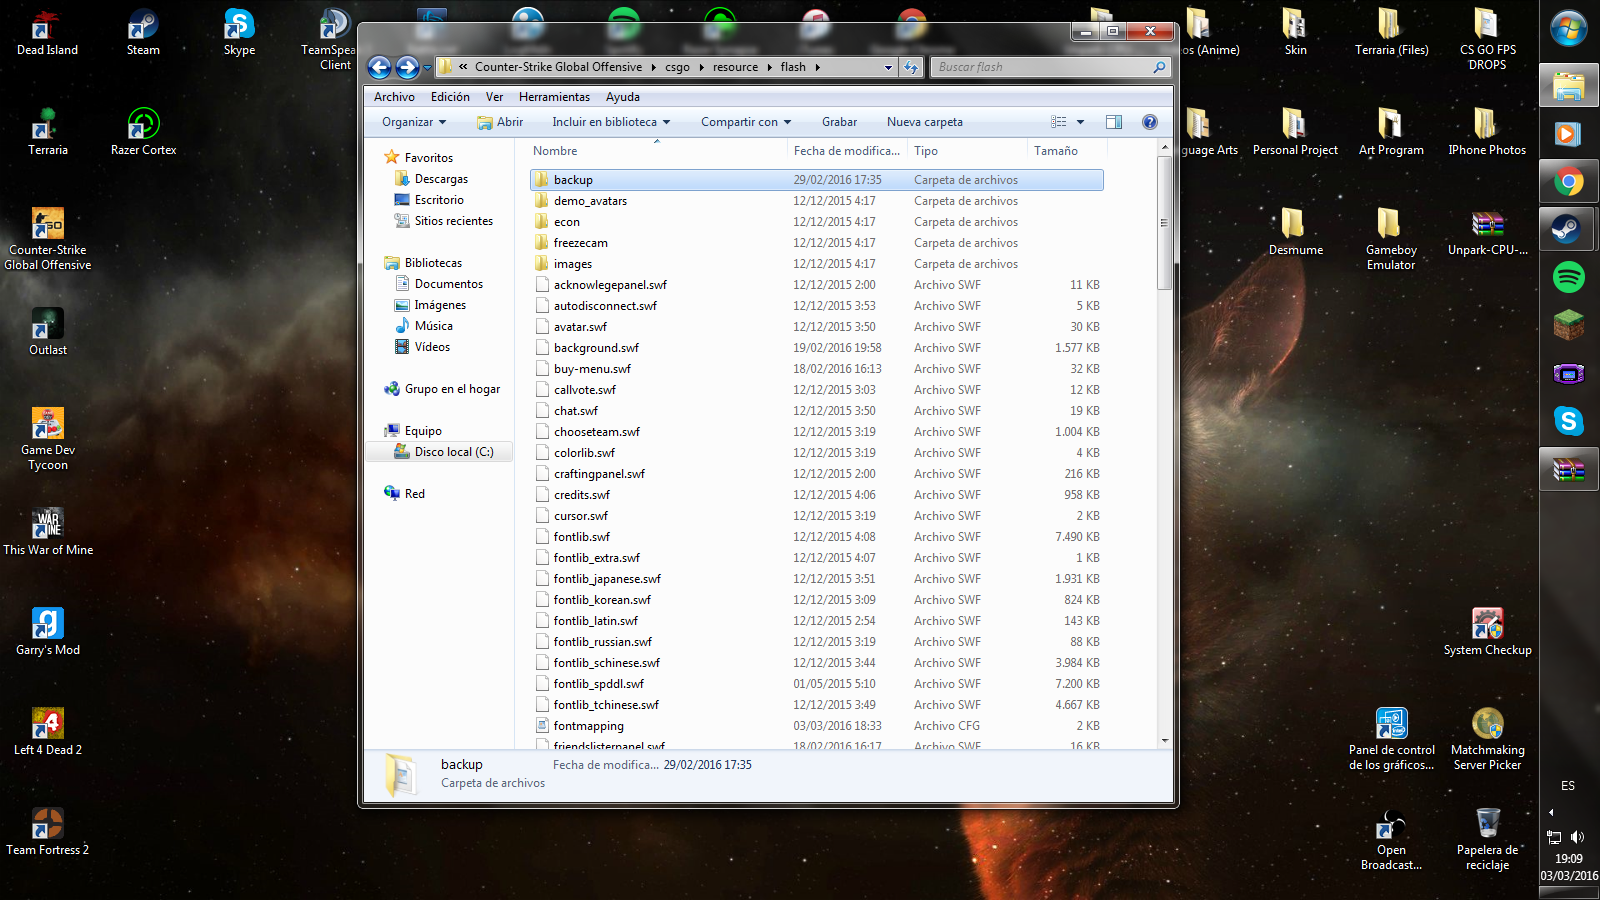Image resolution: width=1600 pixels, height=906 pixels.
Task: Open the Herramientas menu
Action: coord(554,97)
